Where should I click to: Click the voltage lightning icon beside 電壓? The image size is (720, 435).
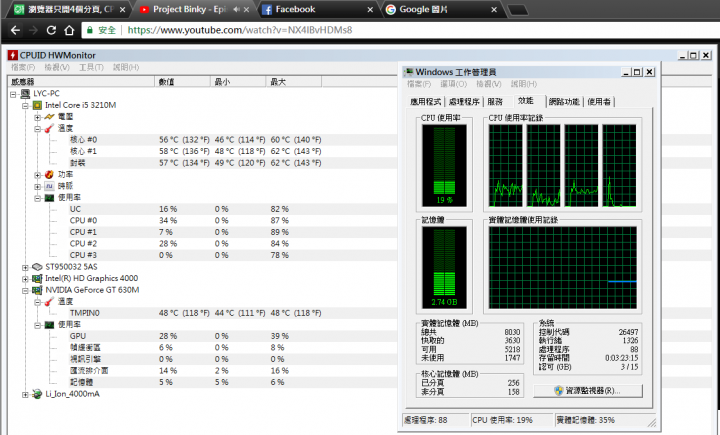click(x=49, y=117)
